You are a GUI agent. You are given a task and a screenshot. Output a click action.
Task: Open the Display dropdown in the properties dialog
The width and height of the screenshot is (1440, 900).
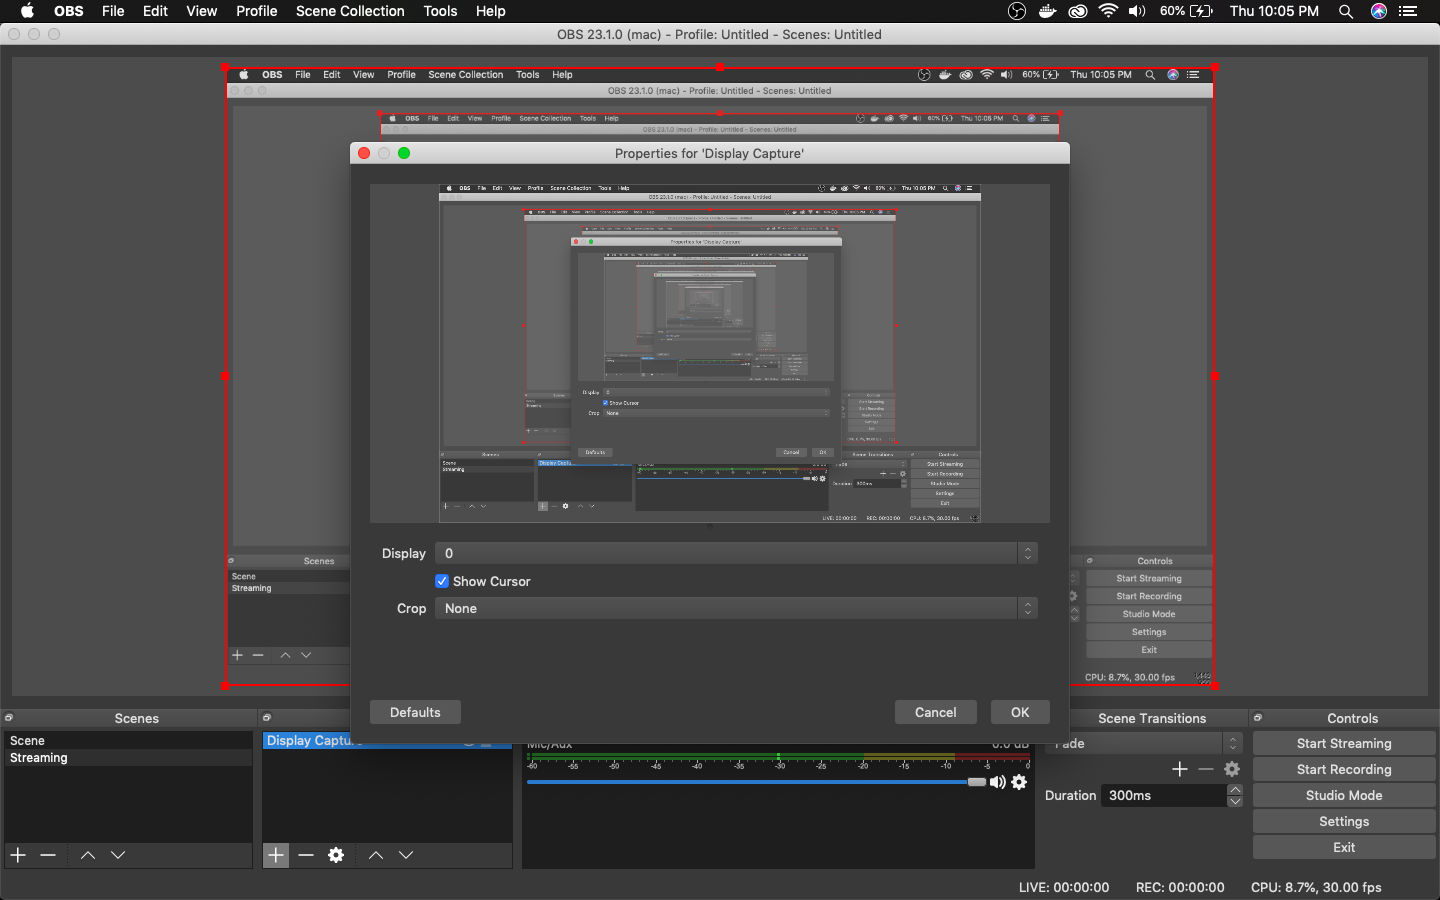pos(736,553)
